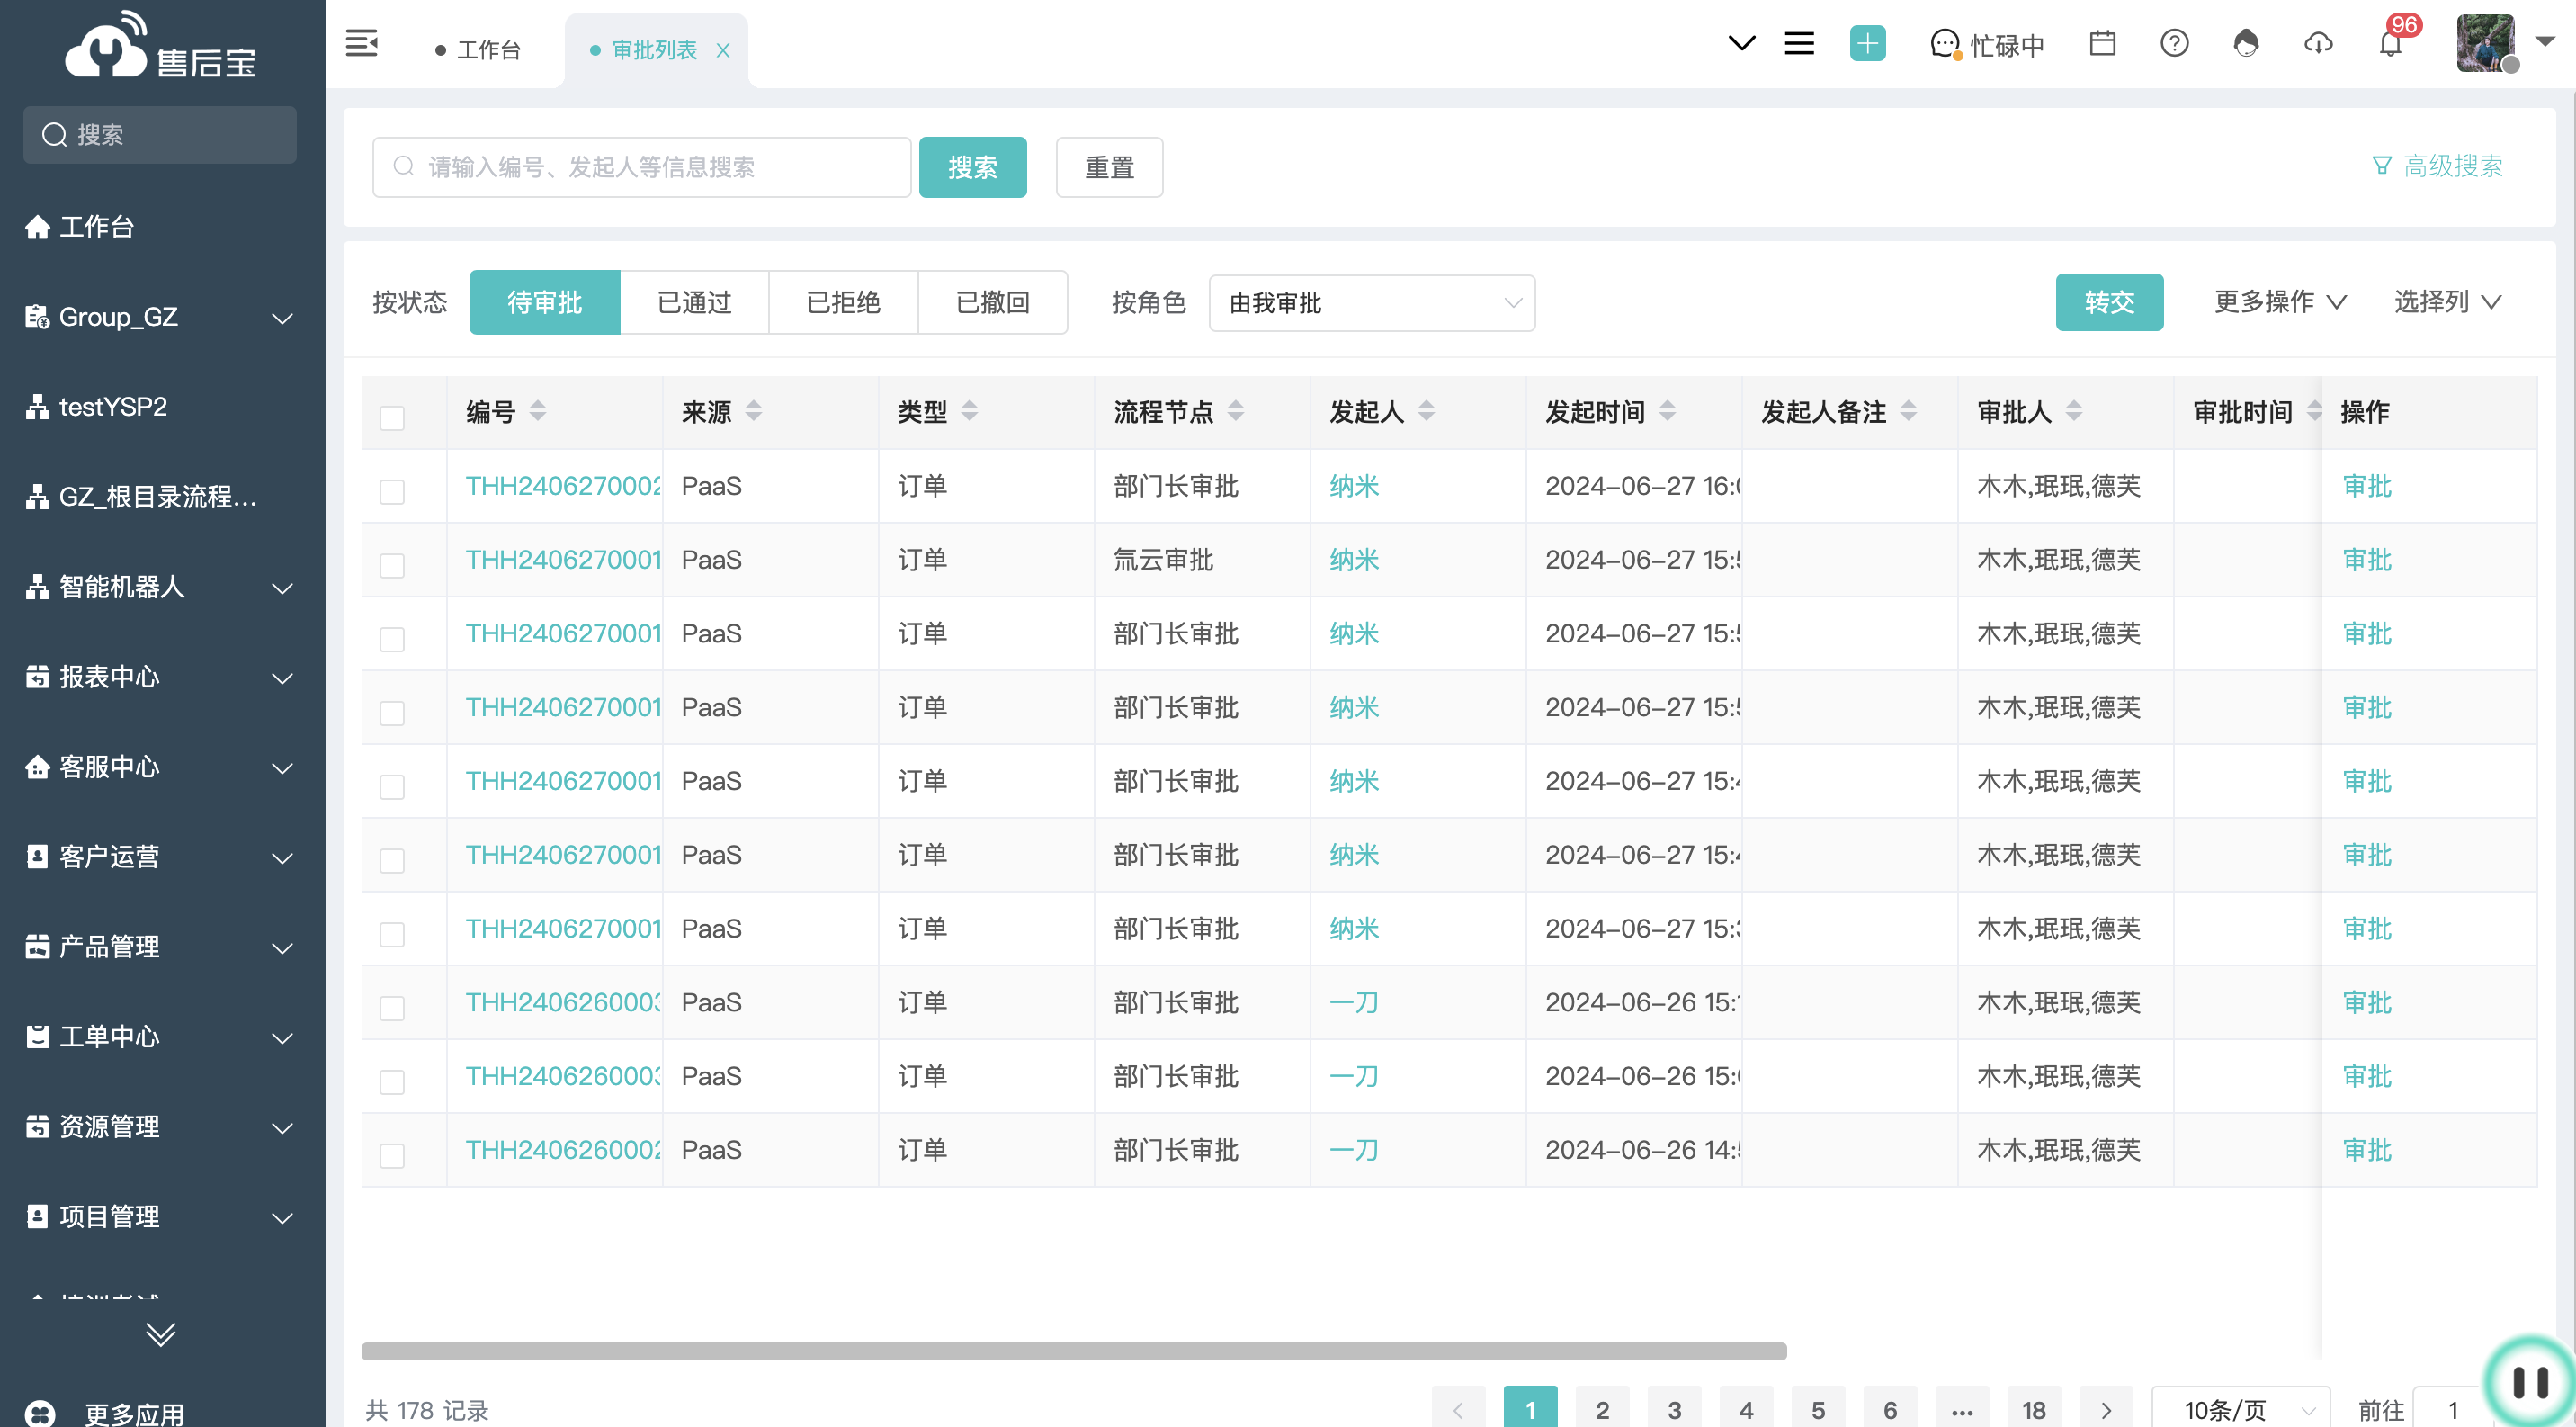Sort by 编号 column sort arrows
The image size is (2576, 1427).
pyautogui.click(x=537, y=410)
